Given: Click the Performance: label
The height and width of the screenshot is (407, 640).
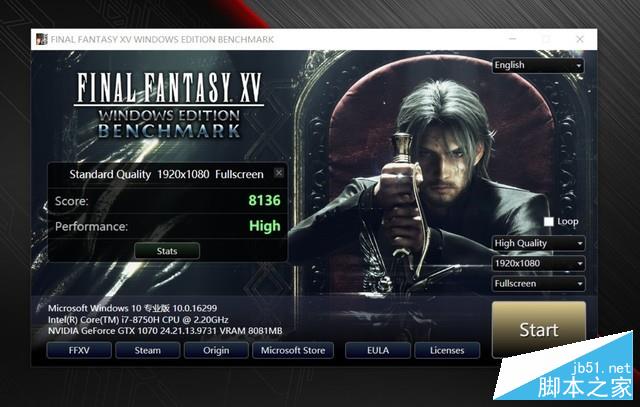Looking at the screenshot, I should (x=91, y=227).
